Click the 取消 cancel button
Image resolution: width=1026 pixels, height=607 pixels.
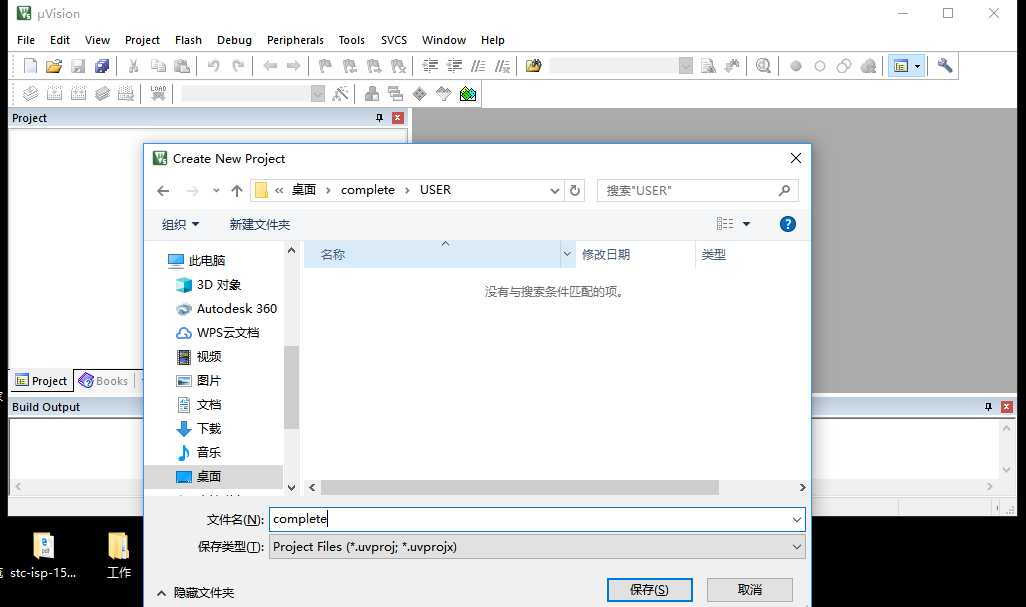(750, 590)
